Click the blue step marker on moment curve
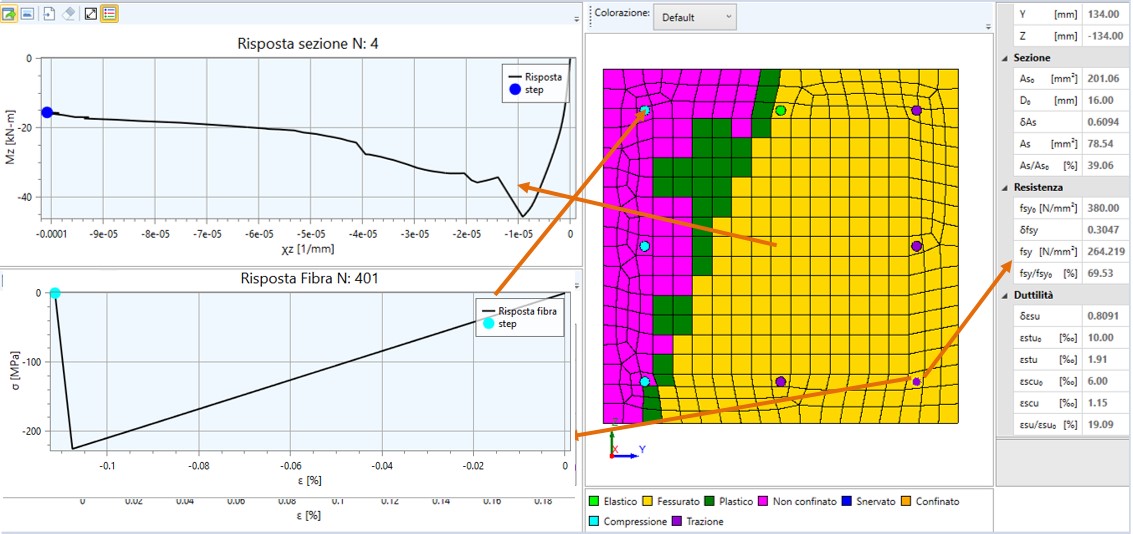 (x=47, y=112)
